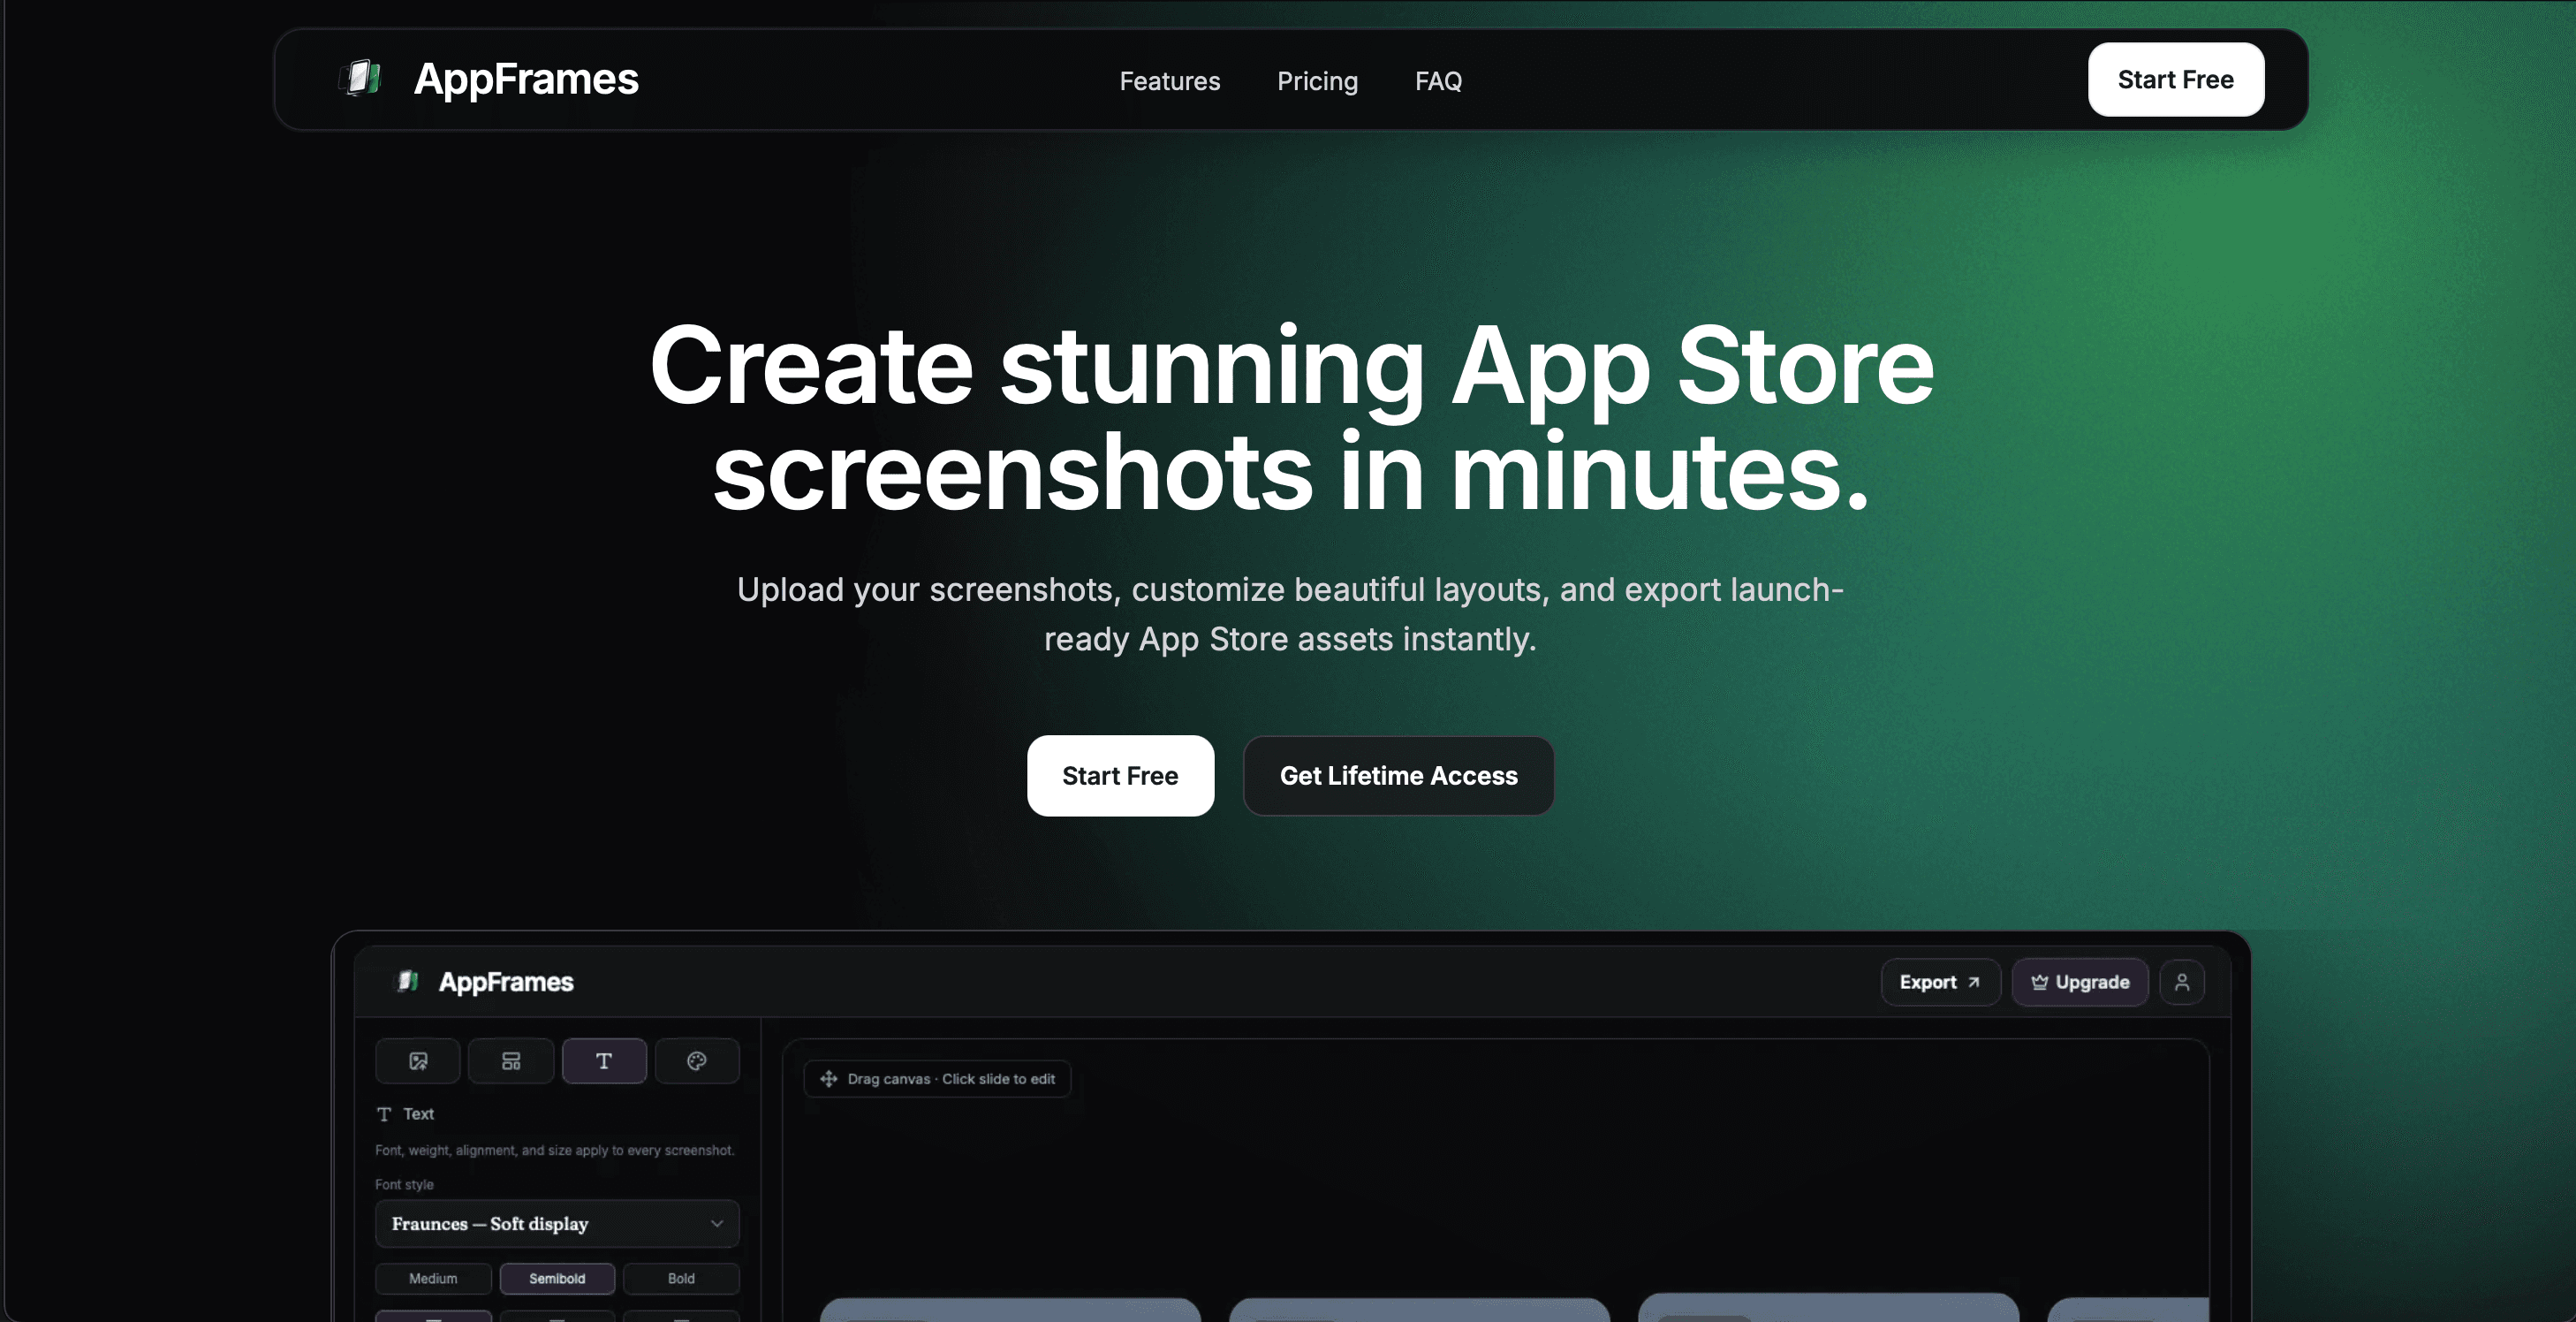Click the Export button in editor preview
Viewport: 2576px width, 1322px height.
click(1940, 982)
